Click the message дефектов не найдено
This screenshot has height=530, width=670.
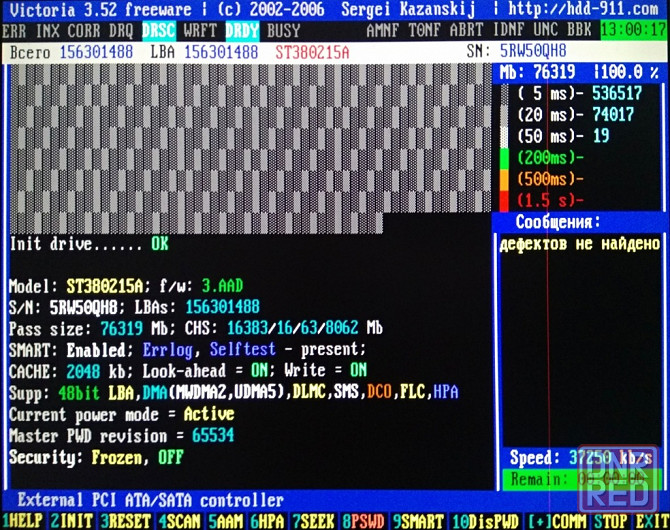tap(580, 244)
